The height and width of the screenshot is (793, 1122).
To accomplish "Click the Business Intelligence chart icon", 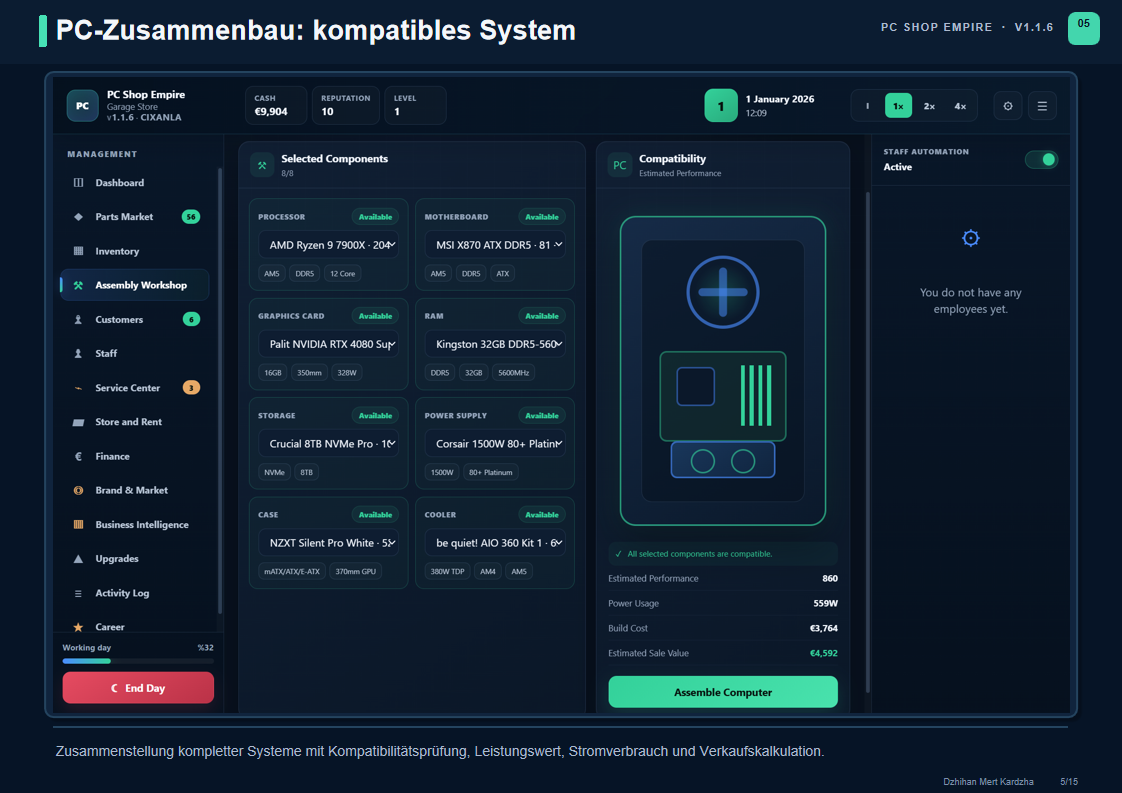I will (x=79, y=525).
